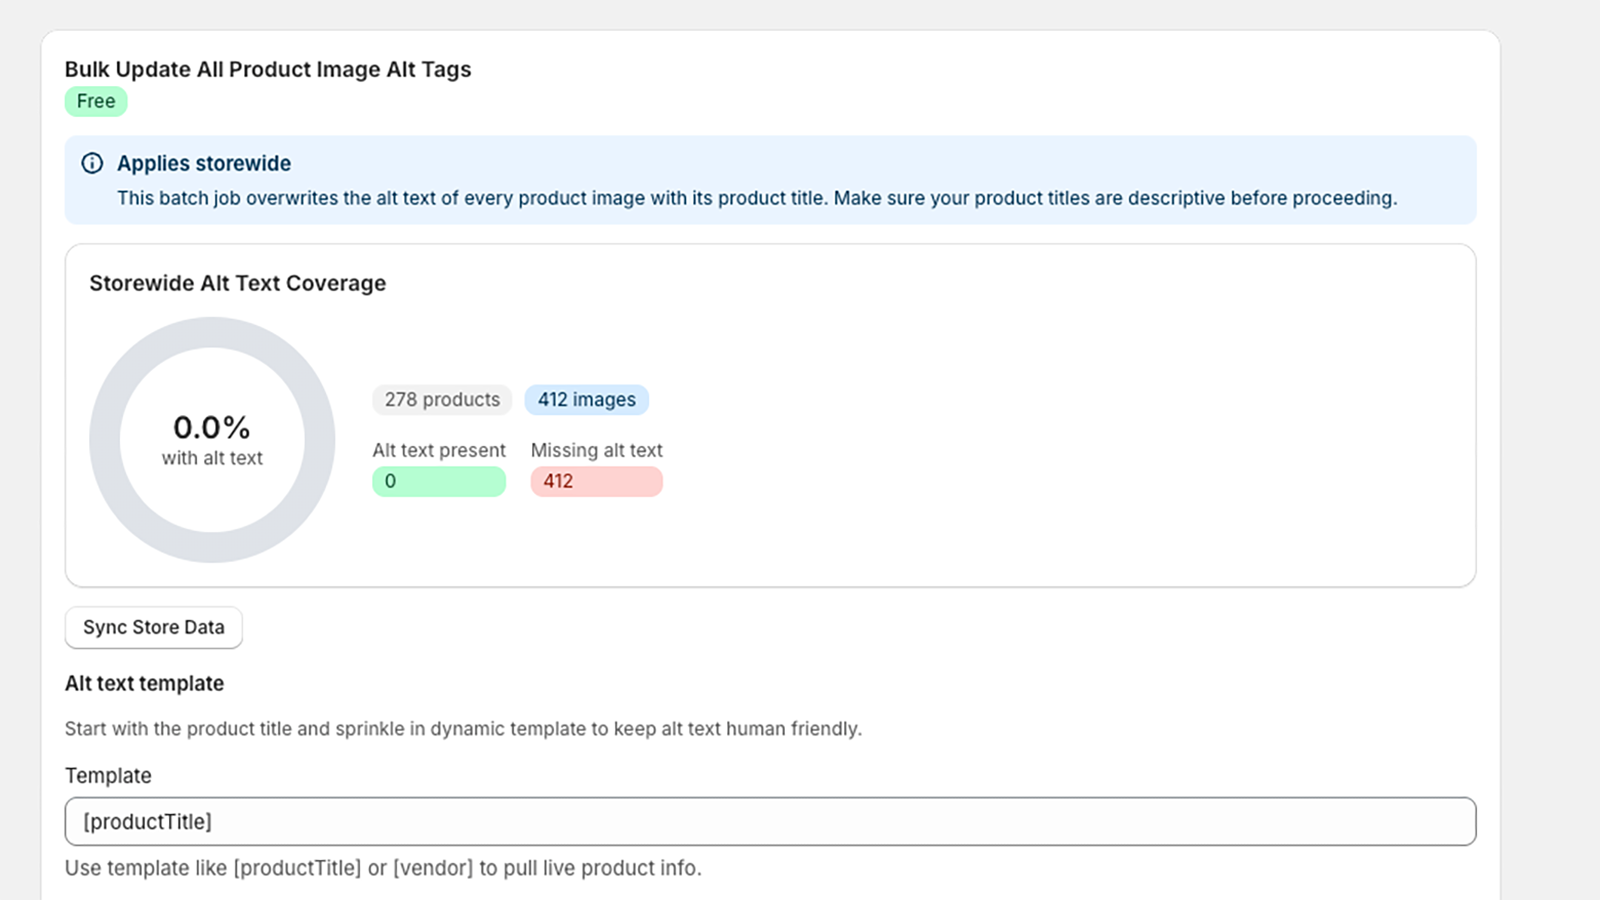Click the Alt text present label
Image resolution: width=1600 pixels, height=900 pixels.
coord(439,450)
